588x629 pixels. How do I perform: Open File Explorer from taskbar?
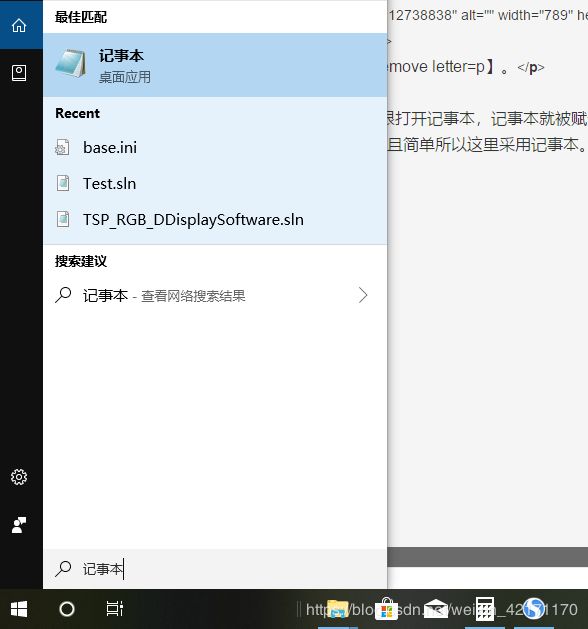[x=338, y=609]
